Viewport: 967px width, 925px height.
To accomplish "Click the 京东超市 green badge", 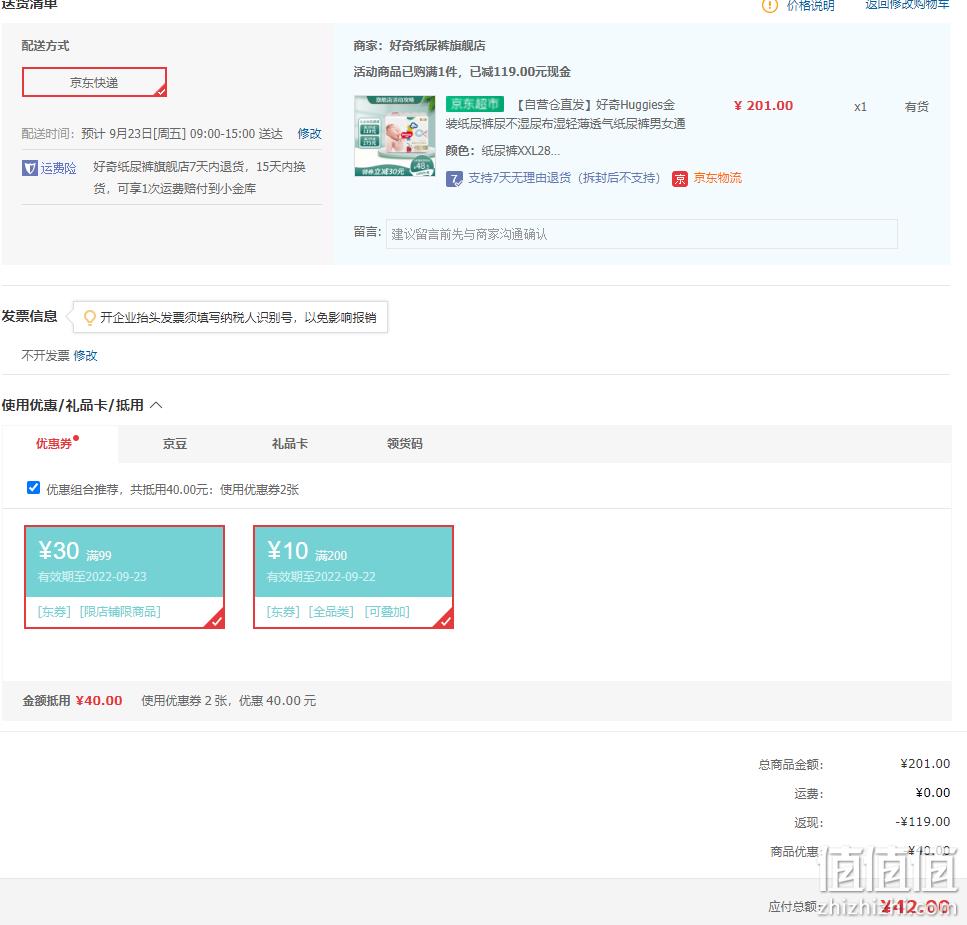I will [475, 104].
